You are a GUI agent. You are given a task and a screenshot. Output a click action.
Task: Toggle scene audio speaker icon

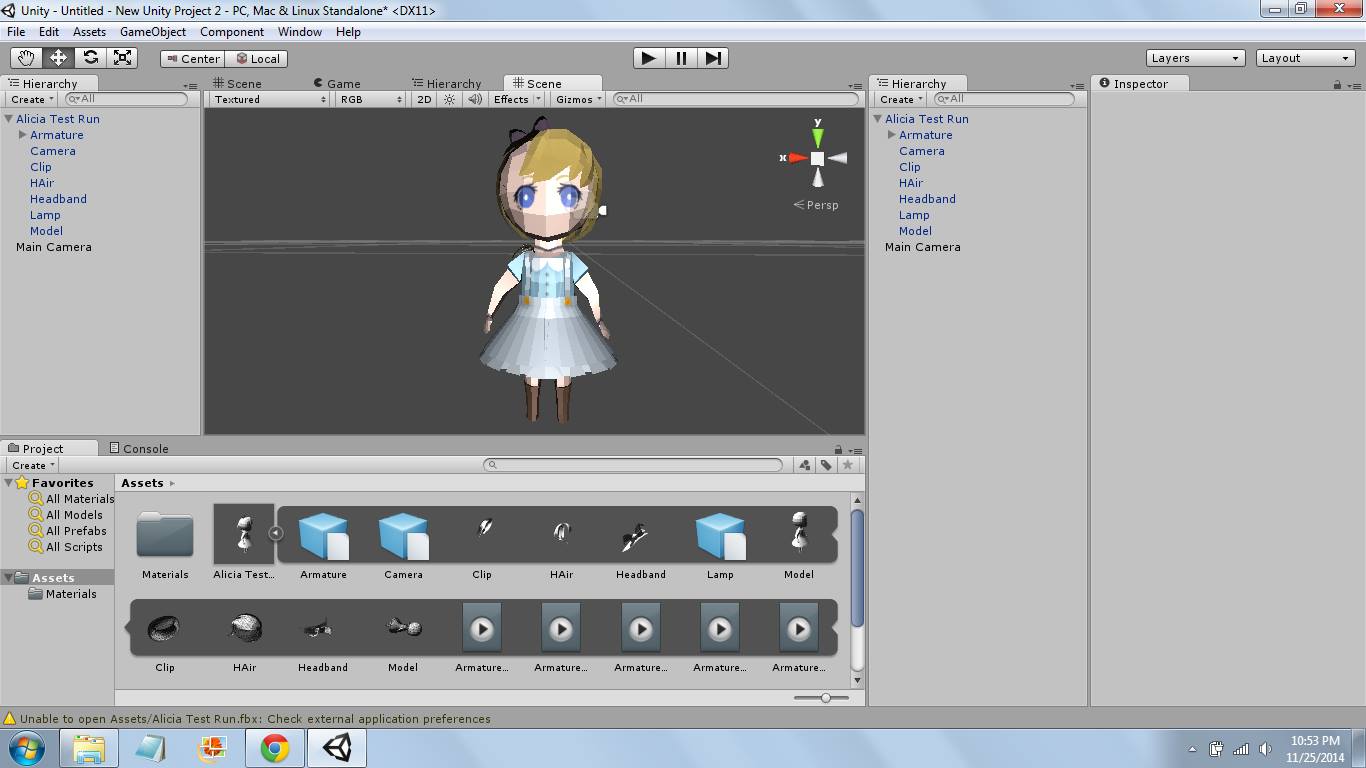coord(475,99)
